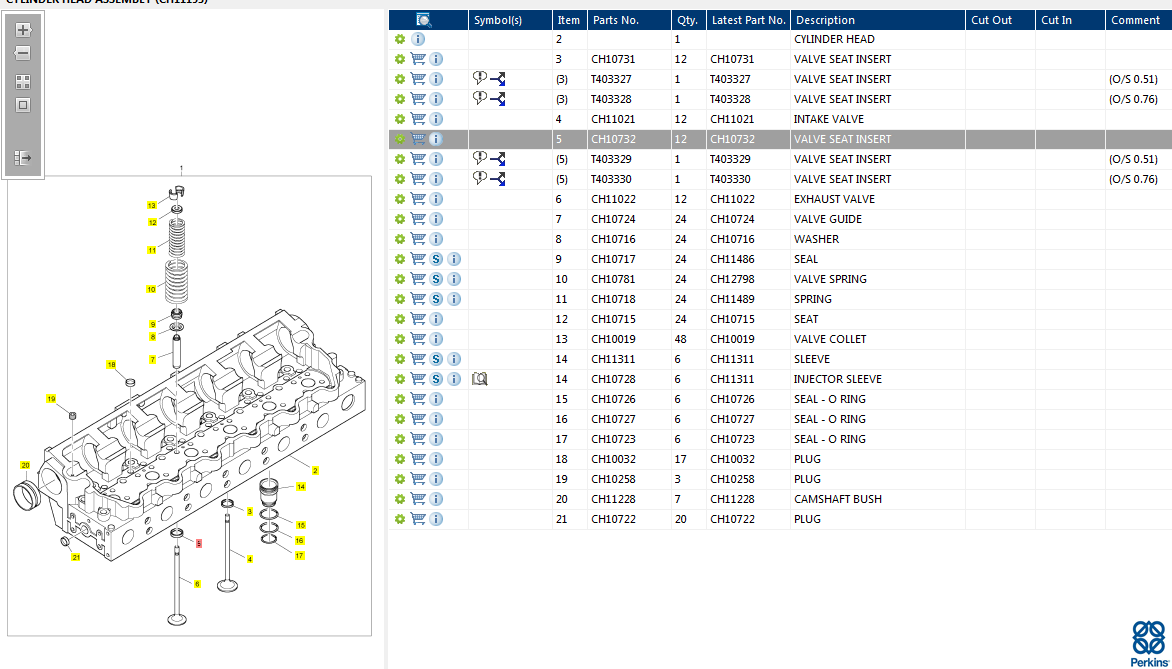Click the list export arrow icon

point(23,157)
